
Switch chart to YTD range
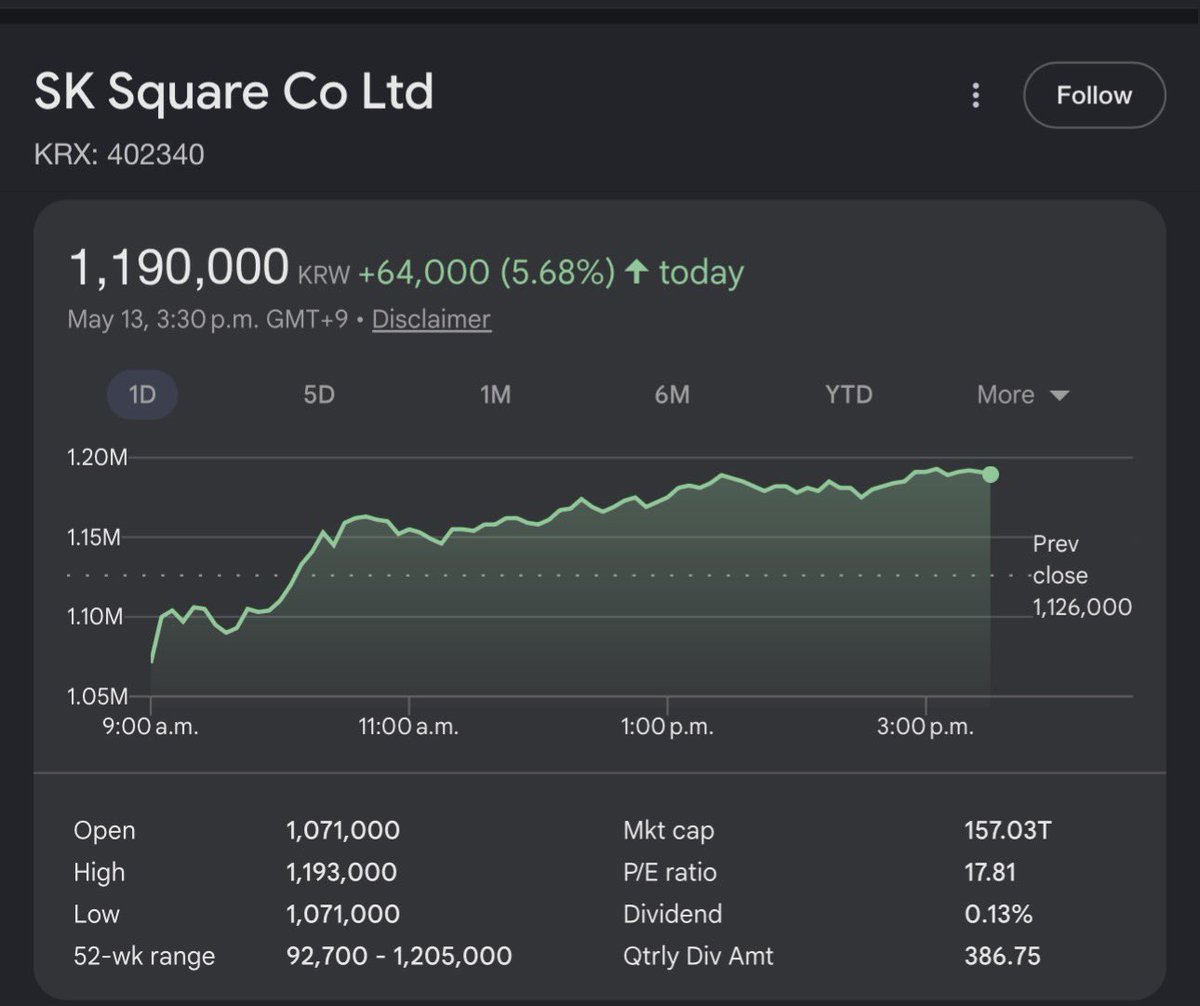(x=848, y=394)
